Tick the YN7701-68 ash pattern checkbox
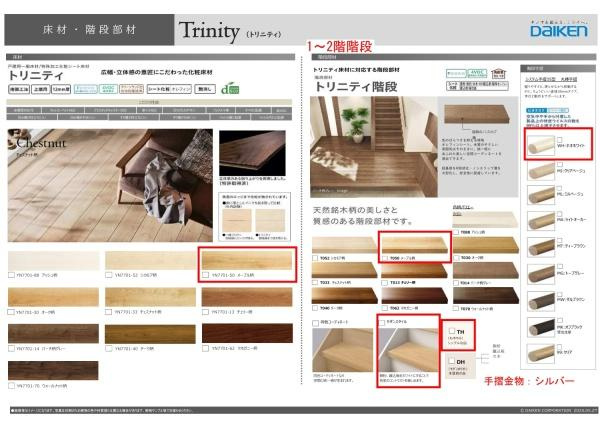 click(x=11, y=275)
